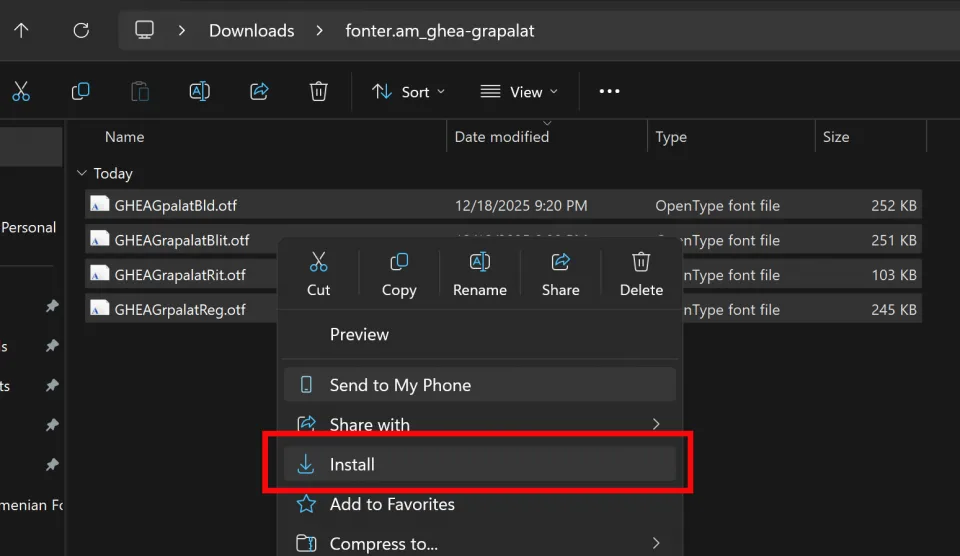Viewport: 960px width, 556px height.
Task: Click the phone icon beside Send to My Phone
Action: pyautogui.click(x=306, y=385)
